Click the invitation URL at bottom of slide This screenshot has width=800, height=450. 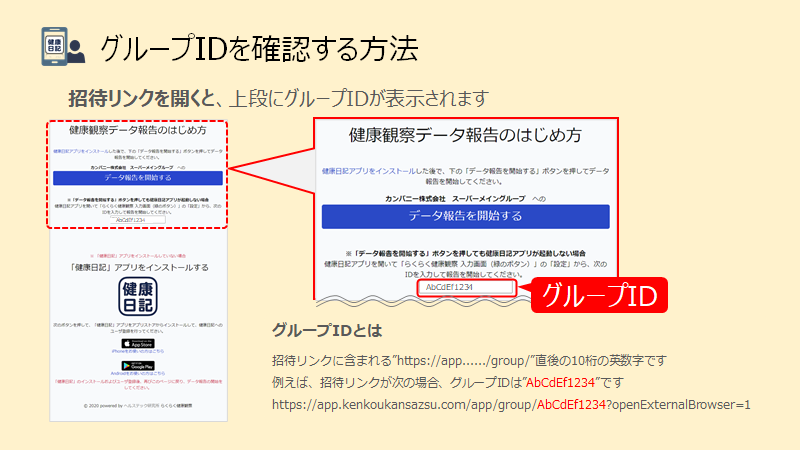[511, 404]
